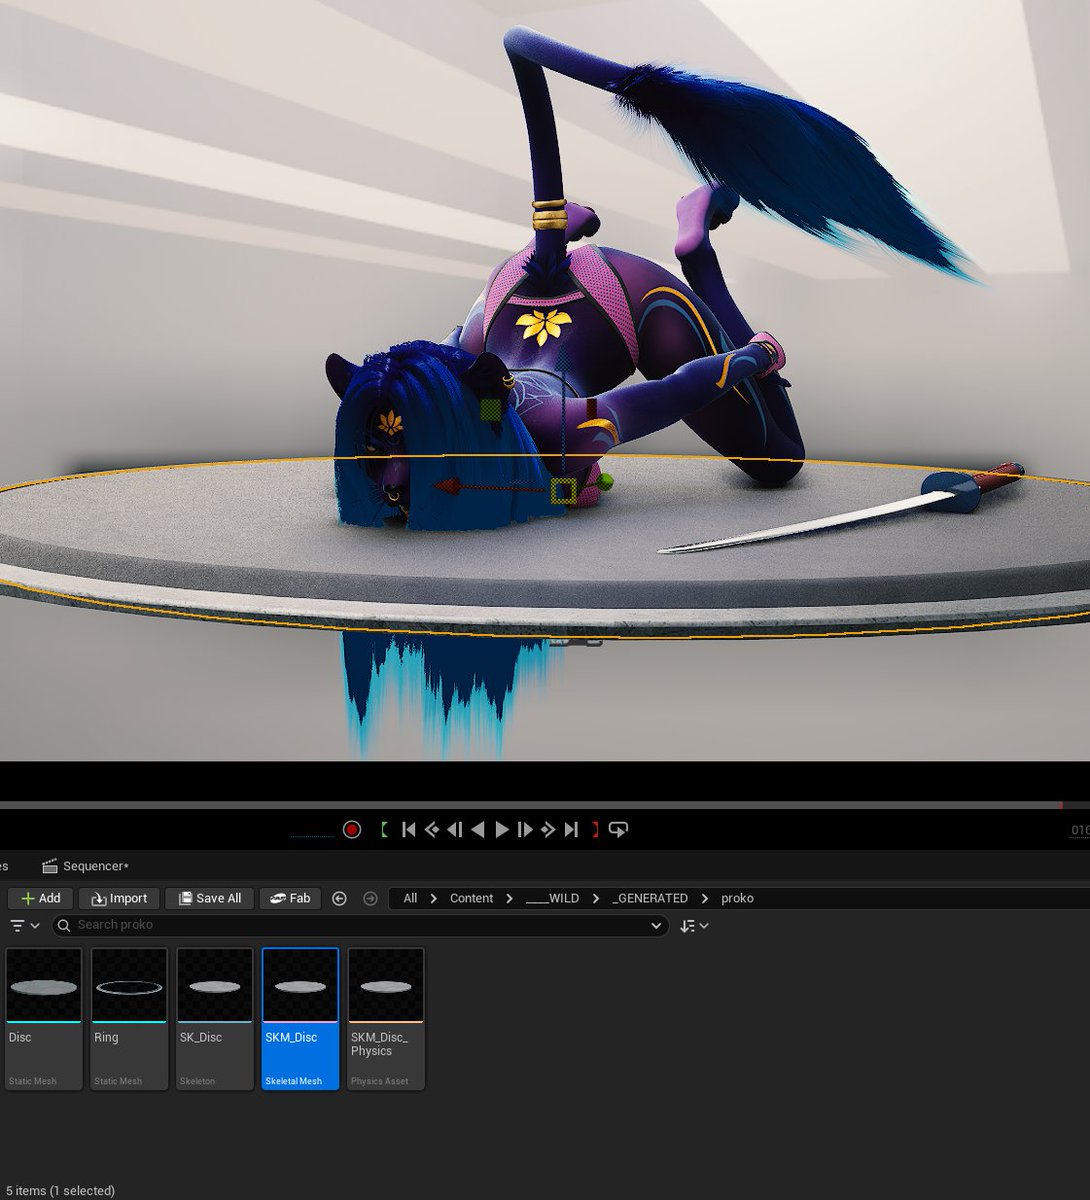Play the sequence in reverse
Screen dimensions: 1090x1200
coord(478,829)
